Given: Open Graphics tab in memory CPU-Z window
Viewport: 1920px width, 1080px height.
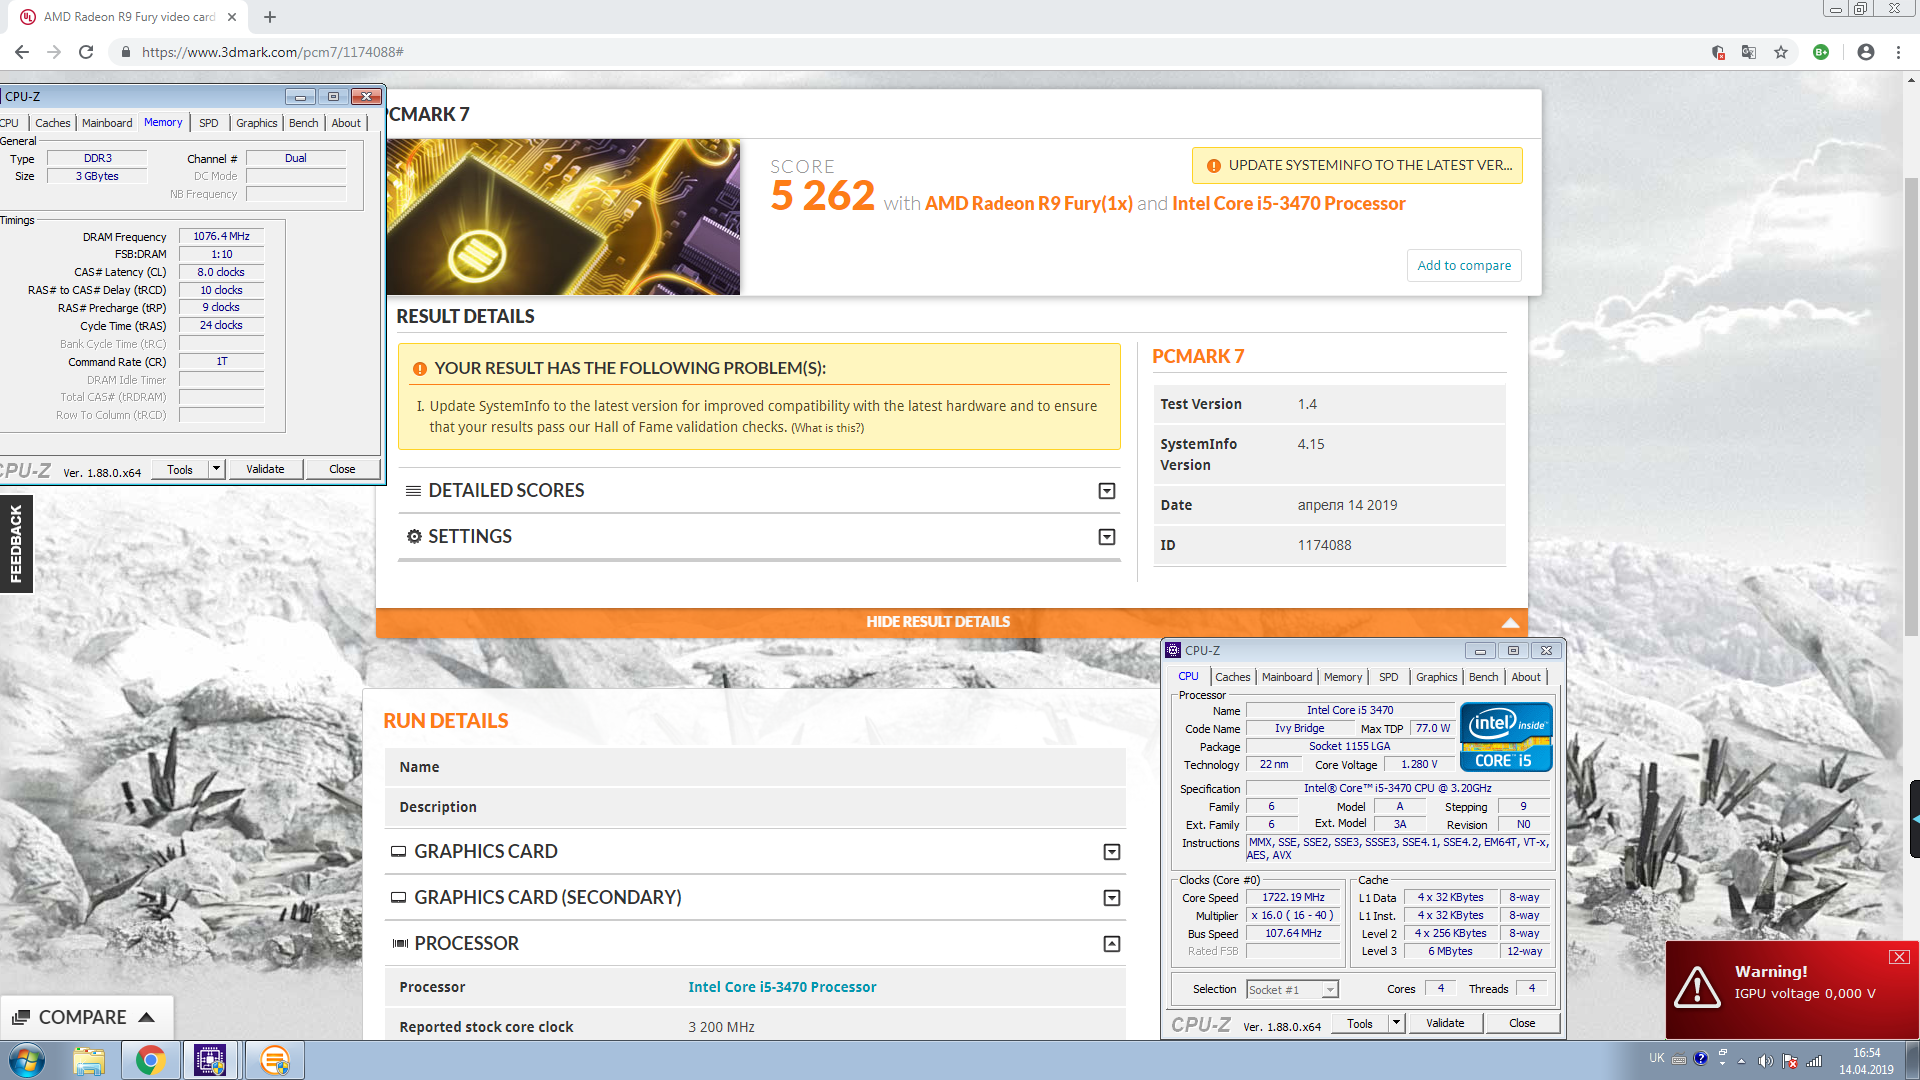Looking at the screenshot, I should (x=257, y=123).
